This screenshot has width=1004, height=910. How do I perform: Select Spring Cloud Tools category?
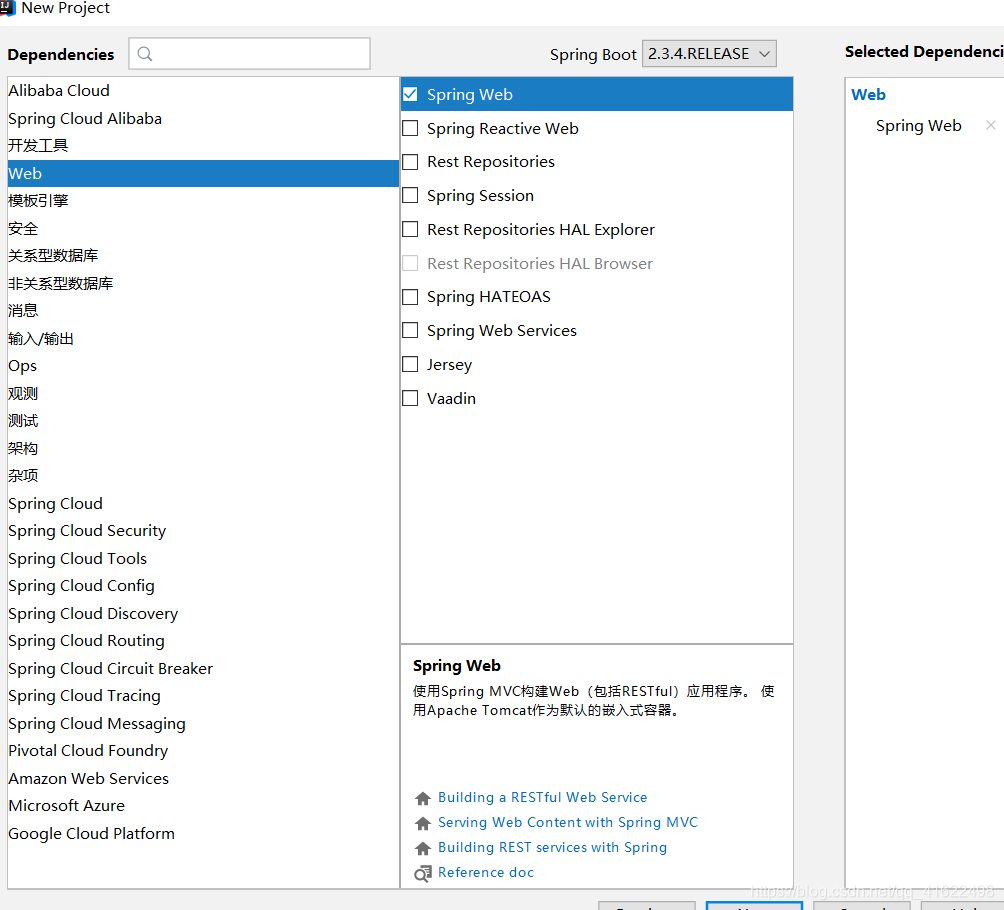203,558
